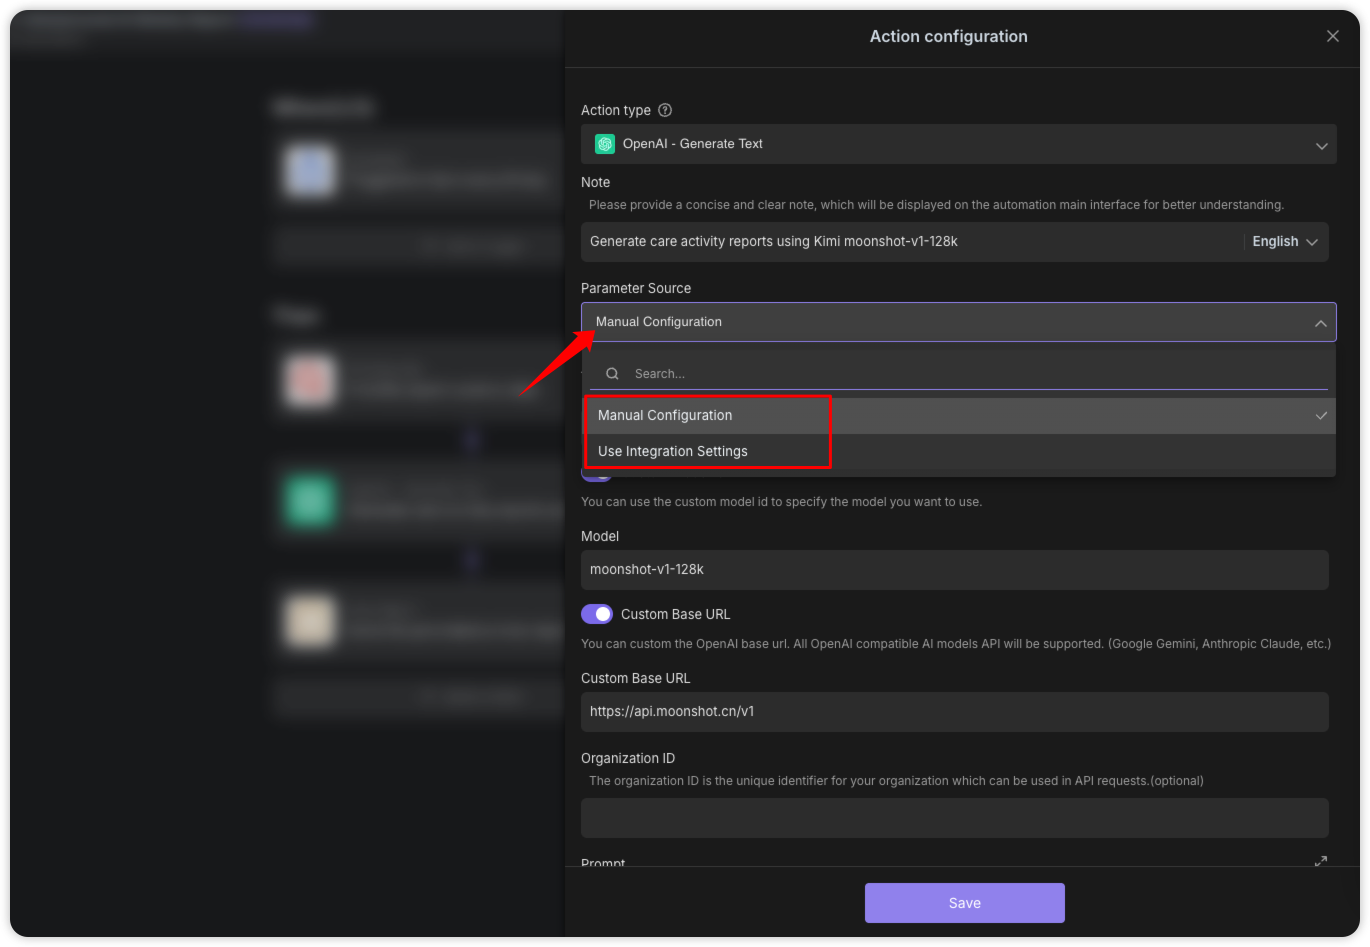Edit the Custom Base URL field

click(954, 712)
